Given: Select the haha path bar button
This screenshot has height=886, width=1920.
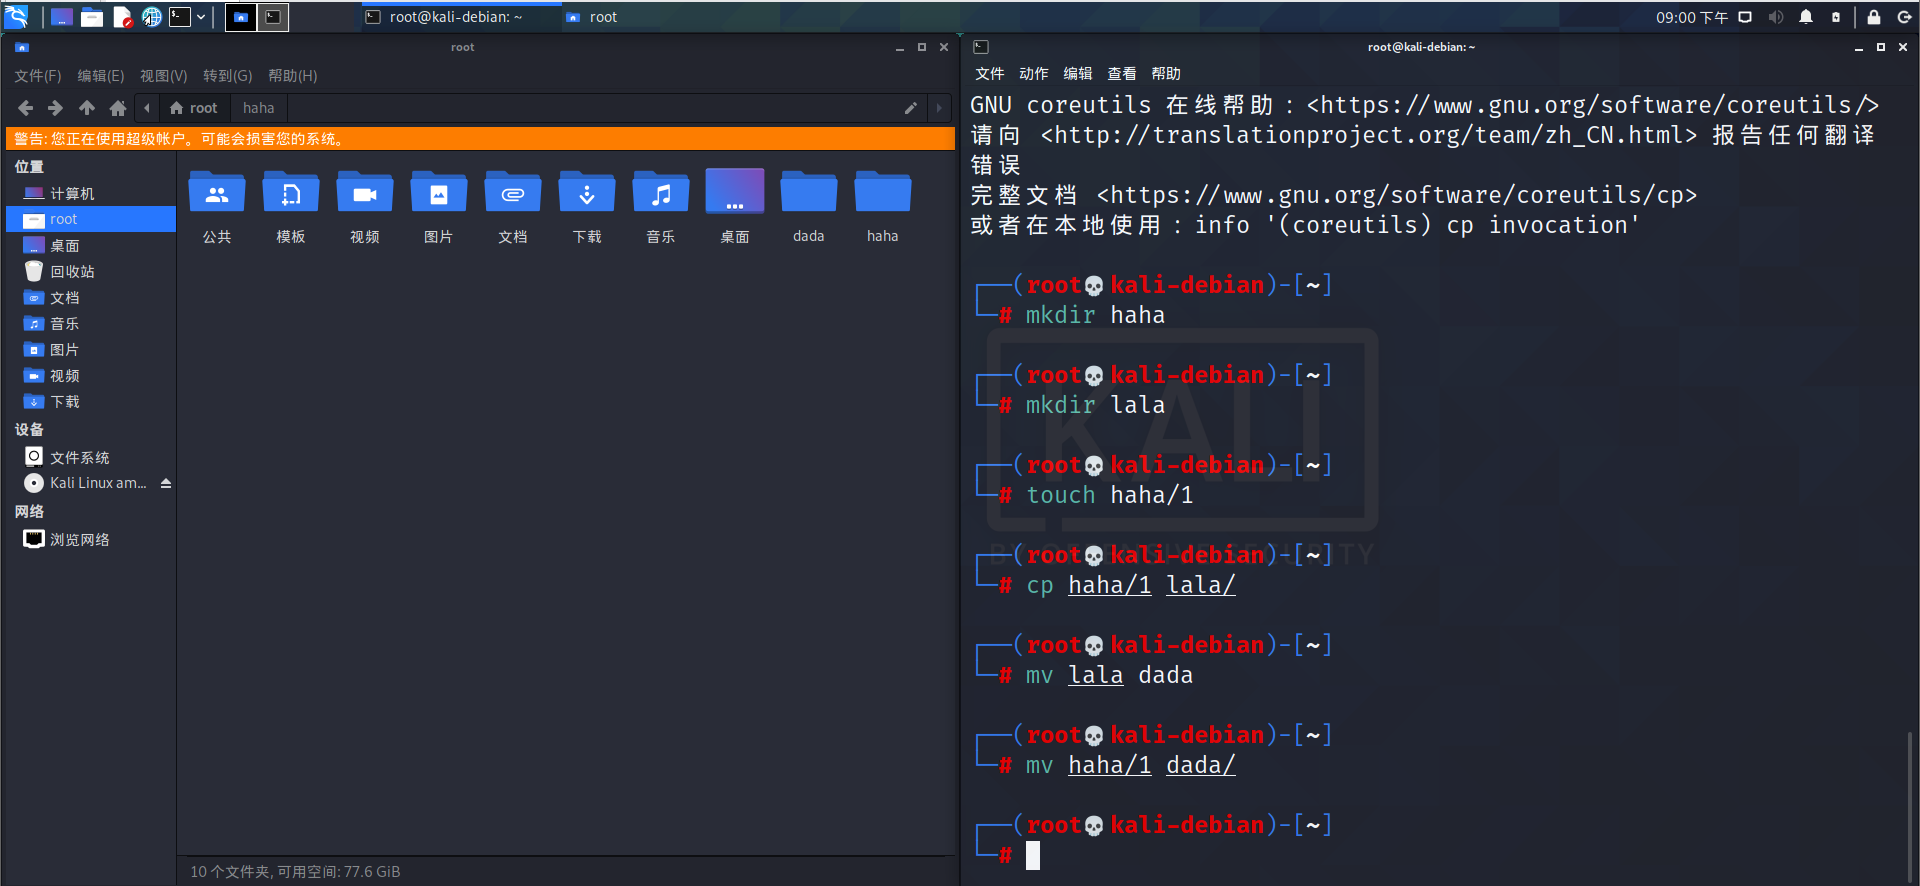Looking at the screenshot, I should point(258,108).
